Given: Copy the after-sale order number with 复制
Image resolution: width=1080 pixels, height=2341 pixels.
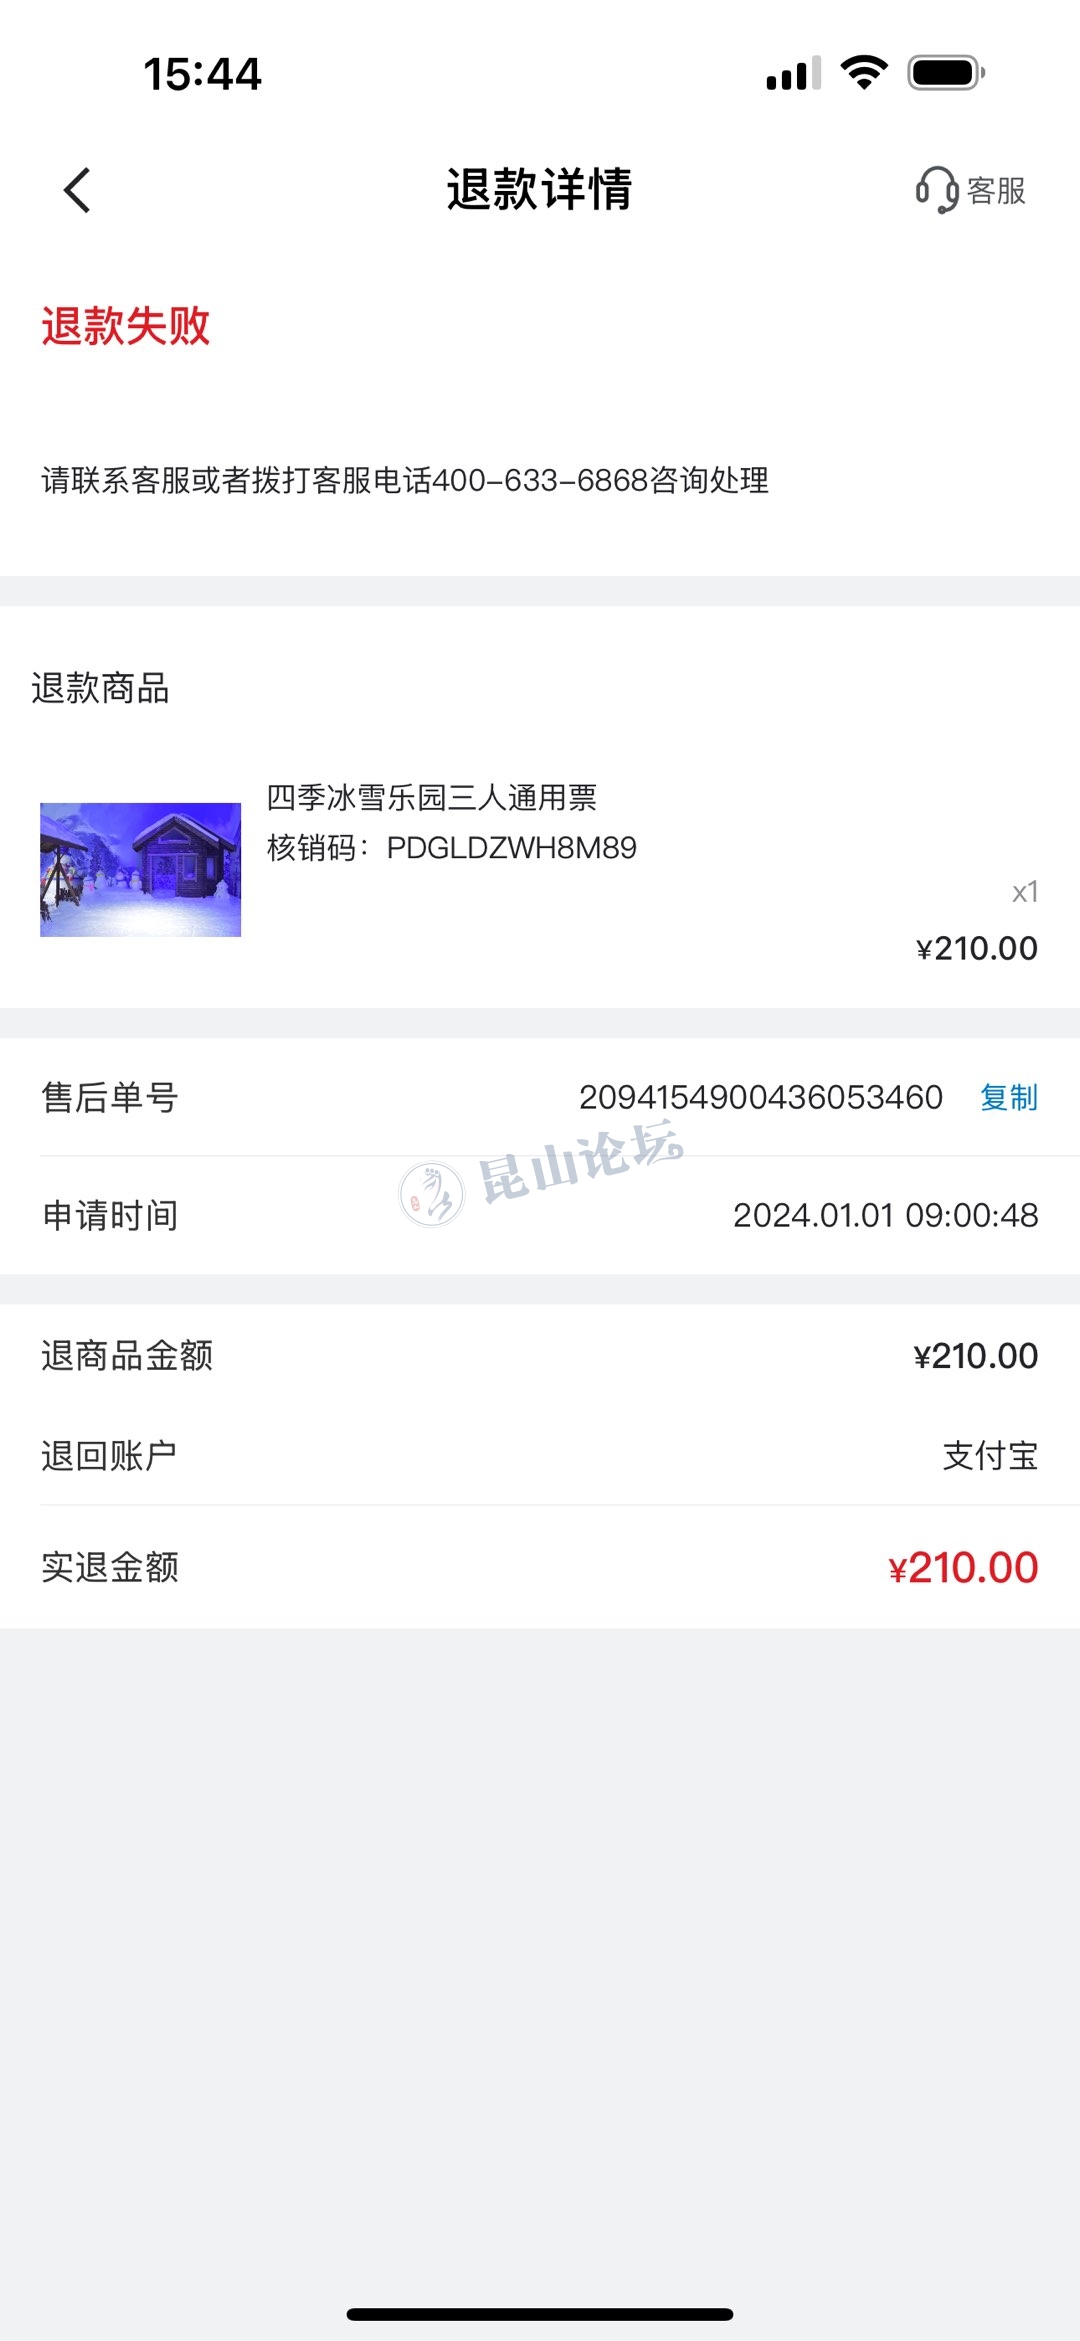Looking at the screenshot, I should click(x=1009, y=1097).
